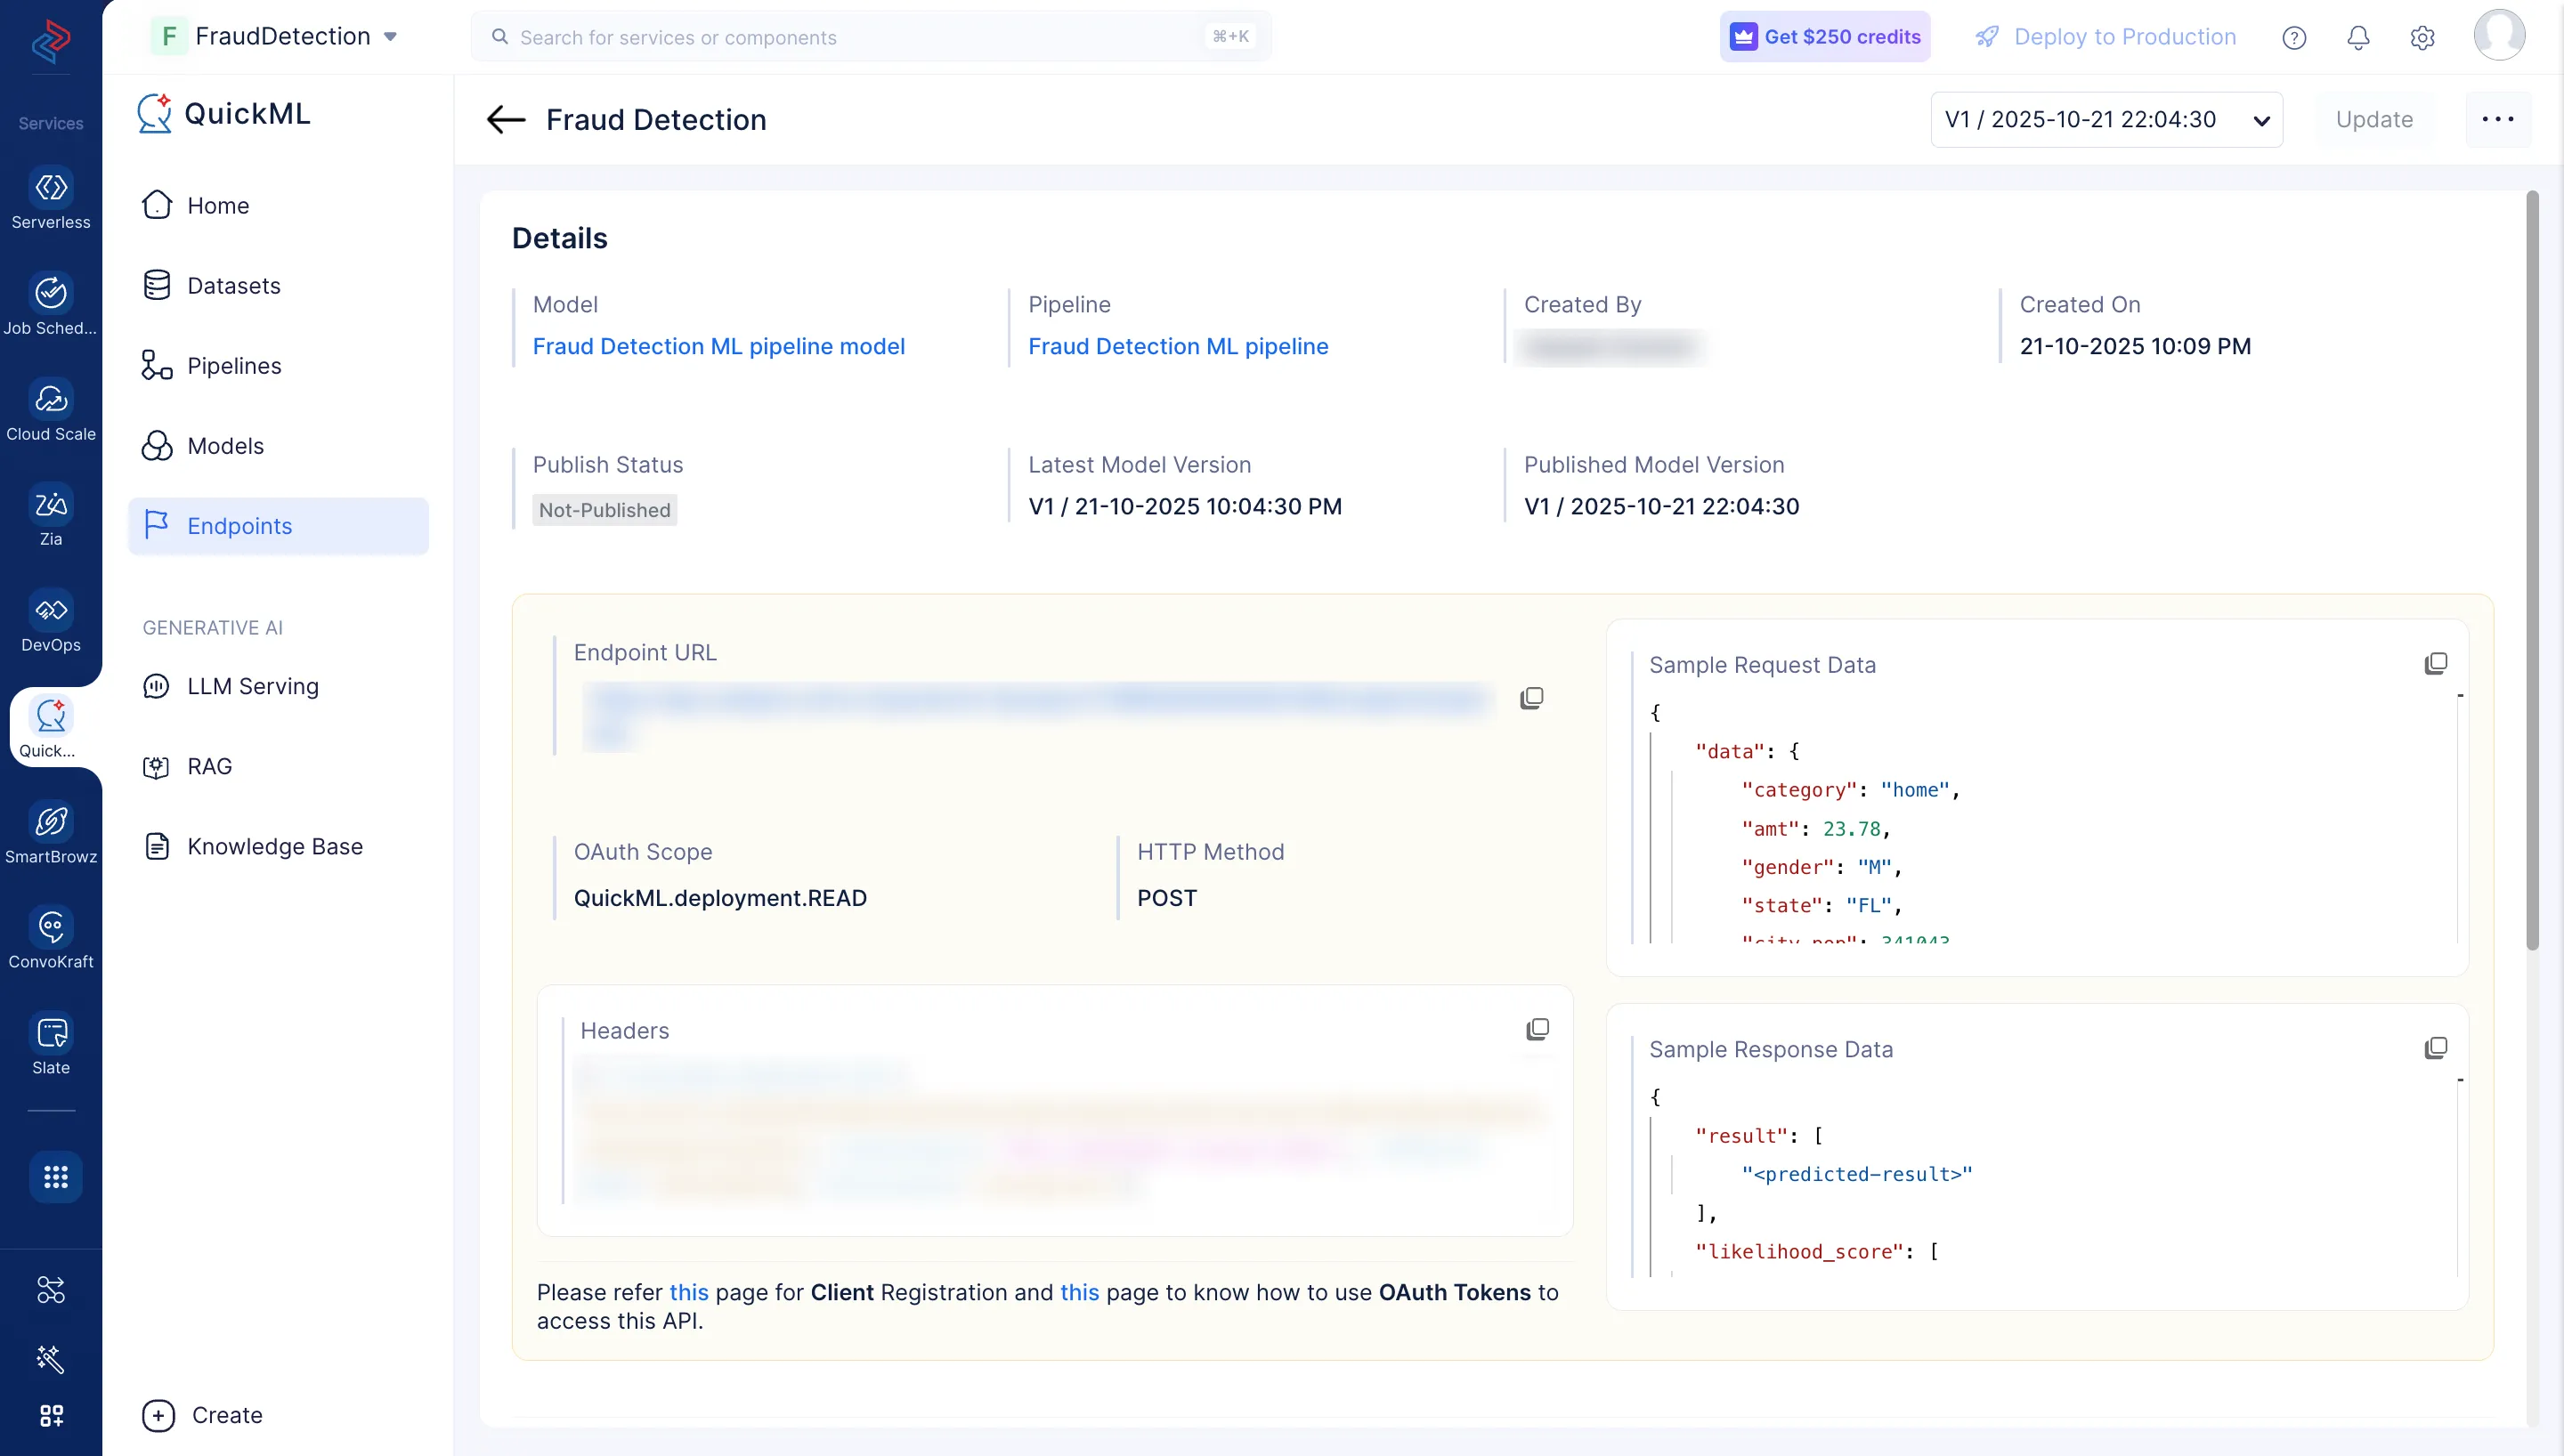Image resolution: width=2564 pixels, height=1456 pixels.
Task: Open Fraud Detection ML pipeline model link
Action: (x=718, y=346)
